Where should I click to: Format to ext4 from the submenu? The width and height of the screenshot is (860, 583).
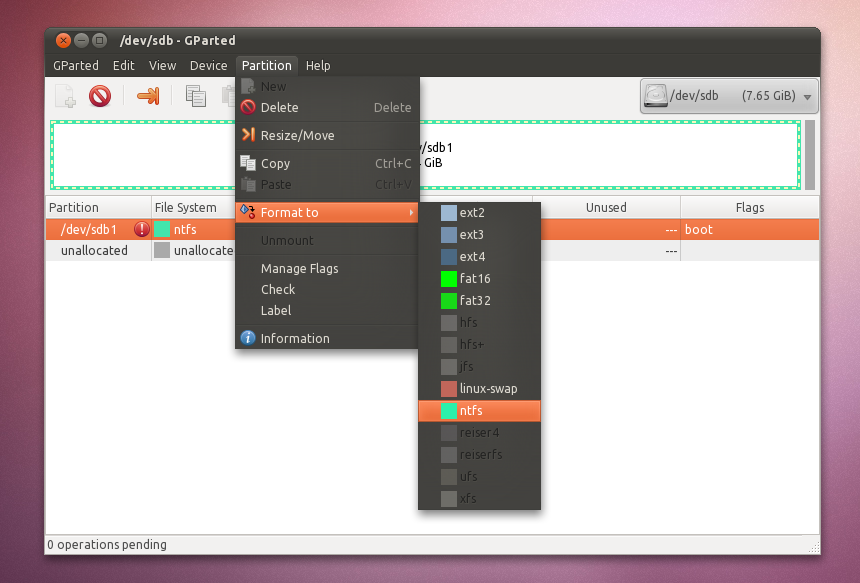pos(479,256)
